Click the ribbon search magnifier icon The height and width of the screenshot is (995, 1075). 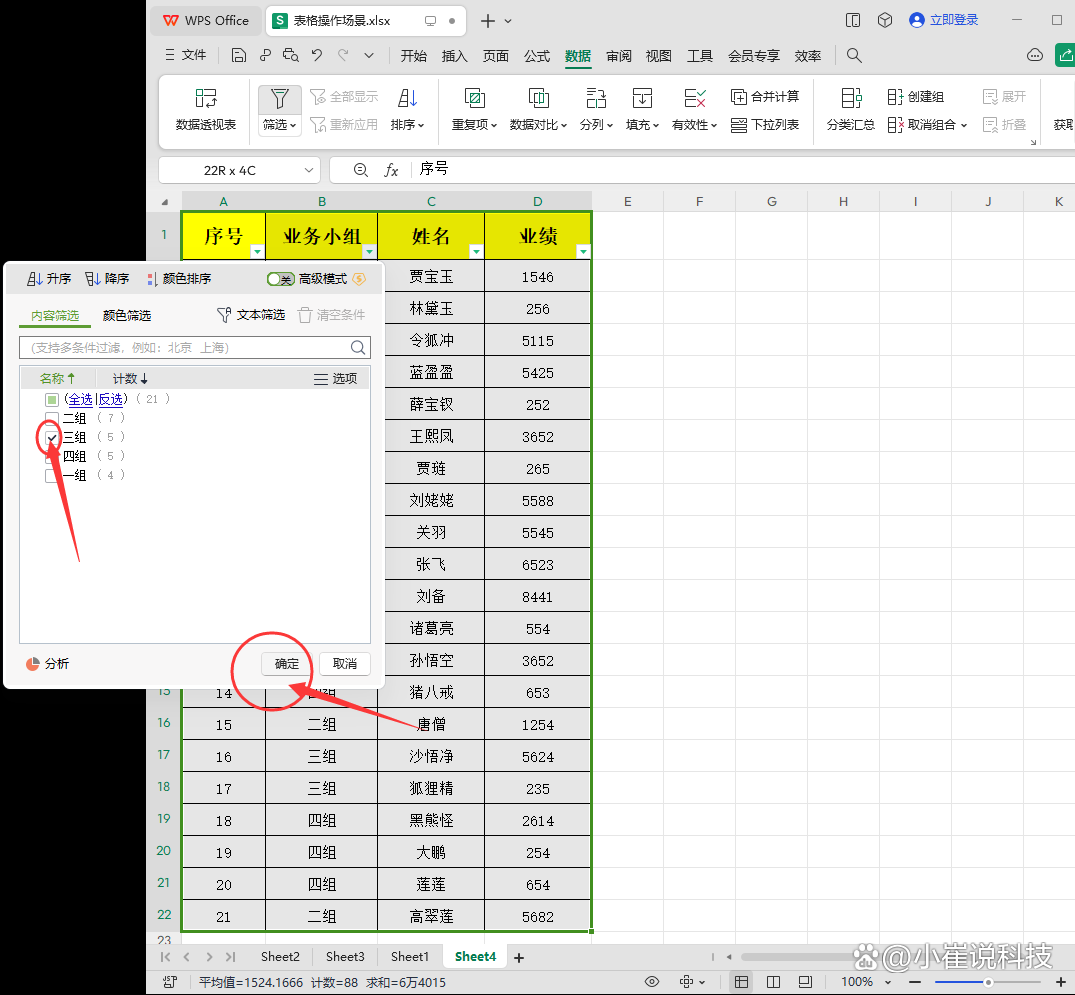coord(854,56)
